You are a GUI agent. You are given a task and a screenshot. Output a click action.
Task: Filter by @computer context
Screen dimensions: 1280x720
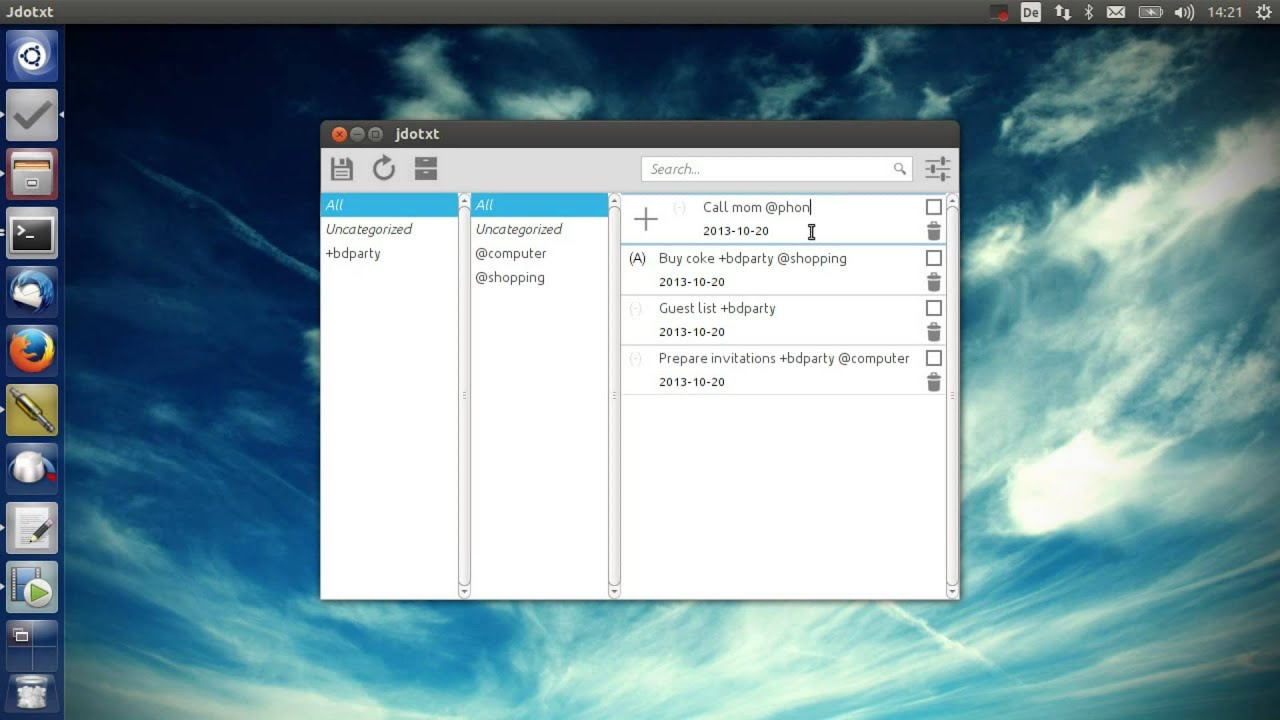539,253
